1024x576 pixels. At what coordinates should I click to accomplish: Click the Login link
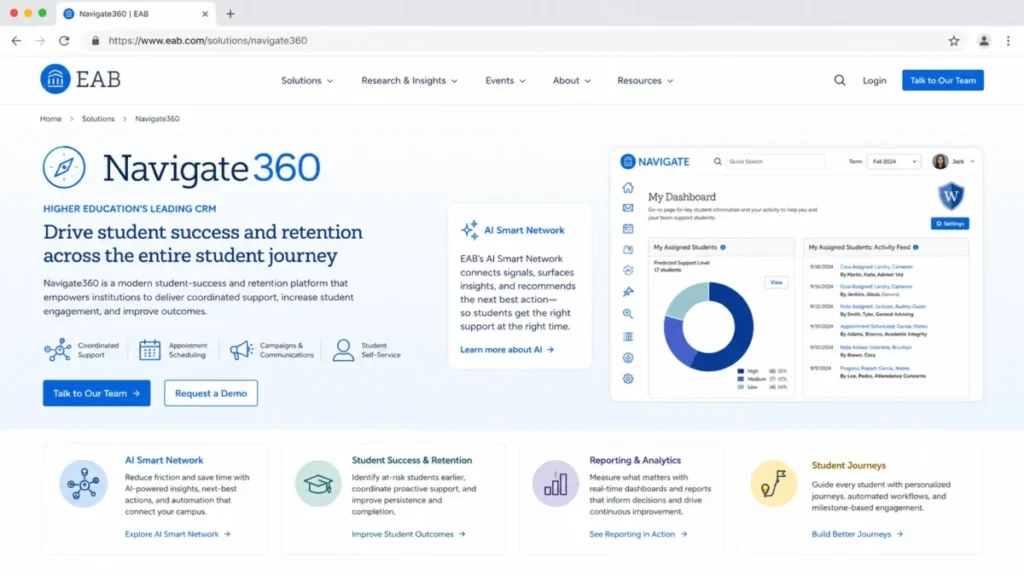tap(874, 80)
